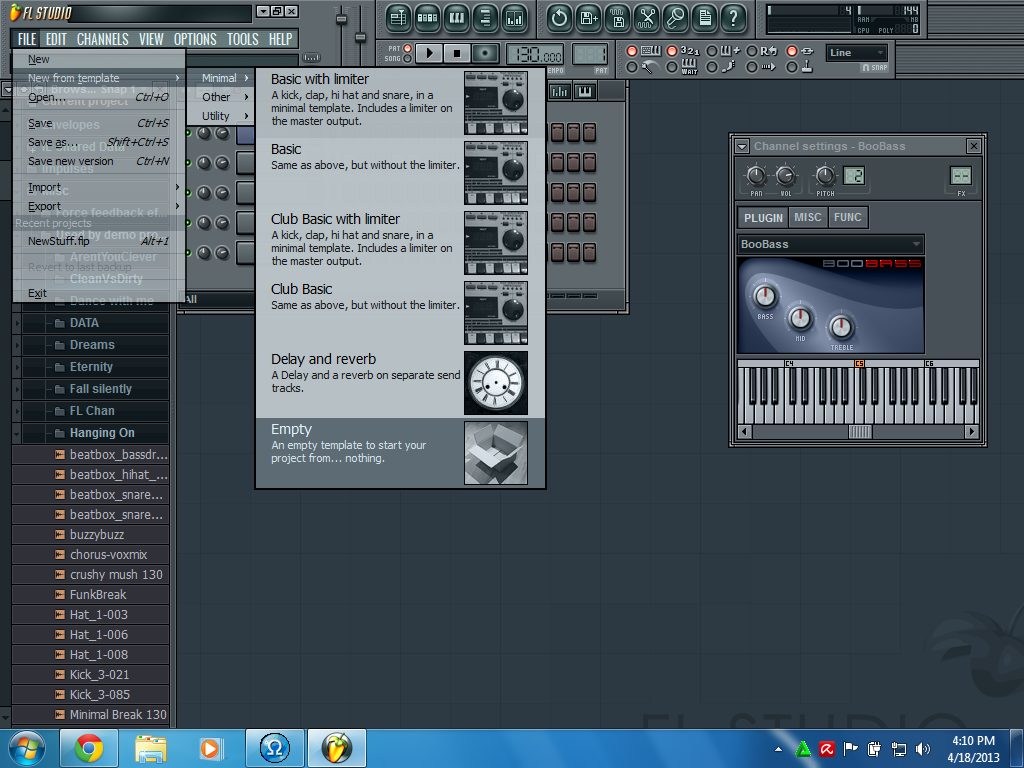Switch to MISC tab in Channel settings

tap(808, 217)
